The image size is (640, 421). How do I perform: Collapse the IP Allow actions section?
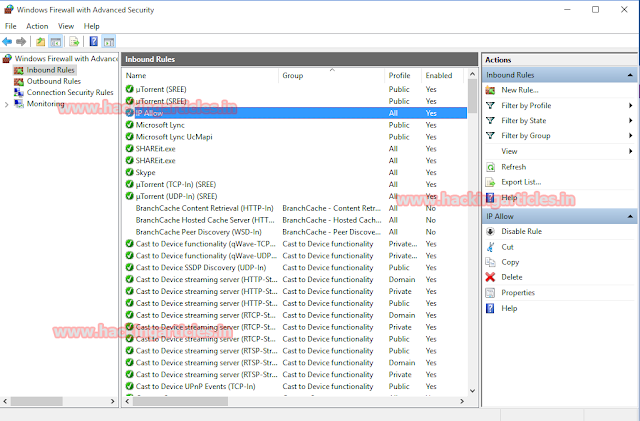click(x=630, y=216)
